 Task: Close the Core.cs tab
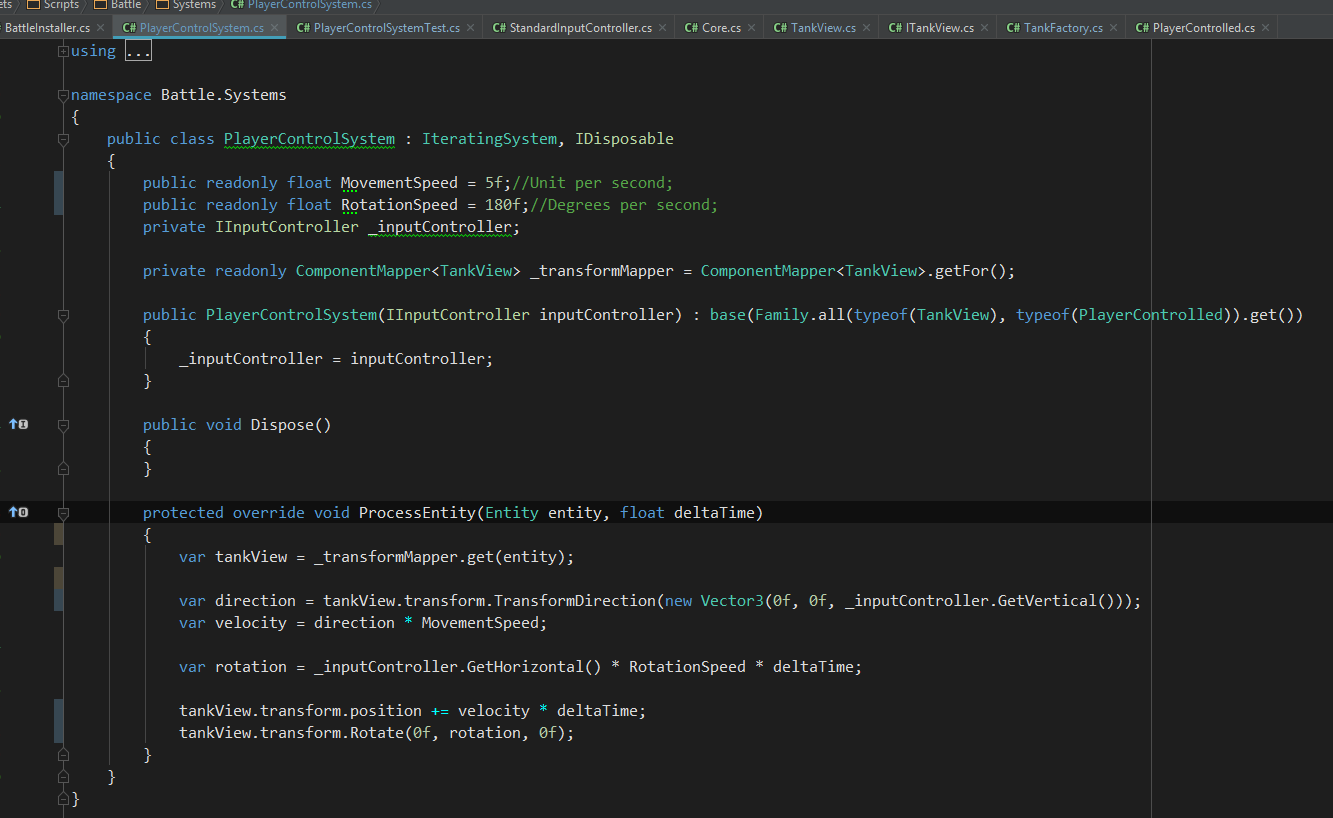coord(751,28)
